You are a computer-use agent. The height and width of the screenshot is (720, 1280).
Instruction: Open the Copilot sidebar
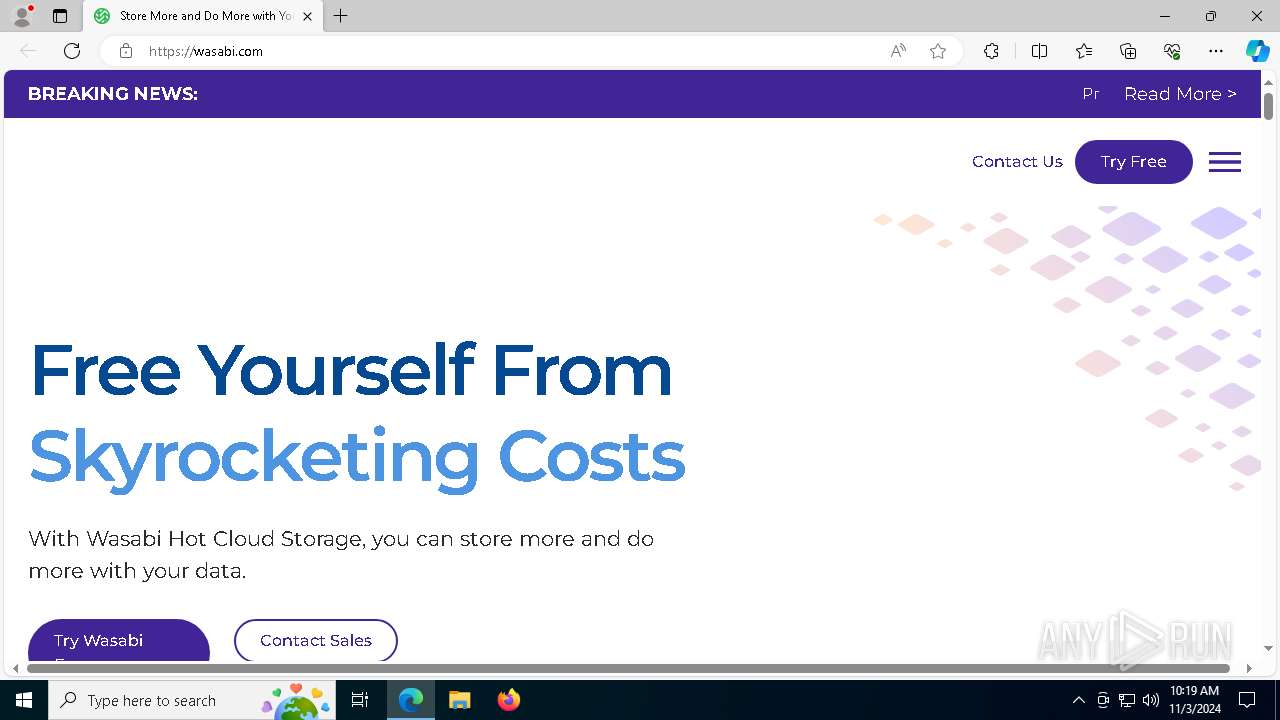pyautogui.click(x=1257, y=51)
